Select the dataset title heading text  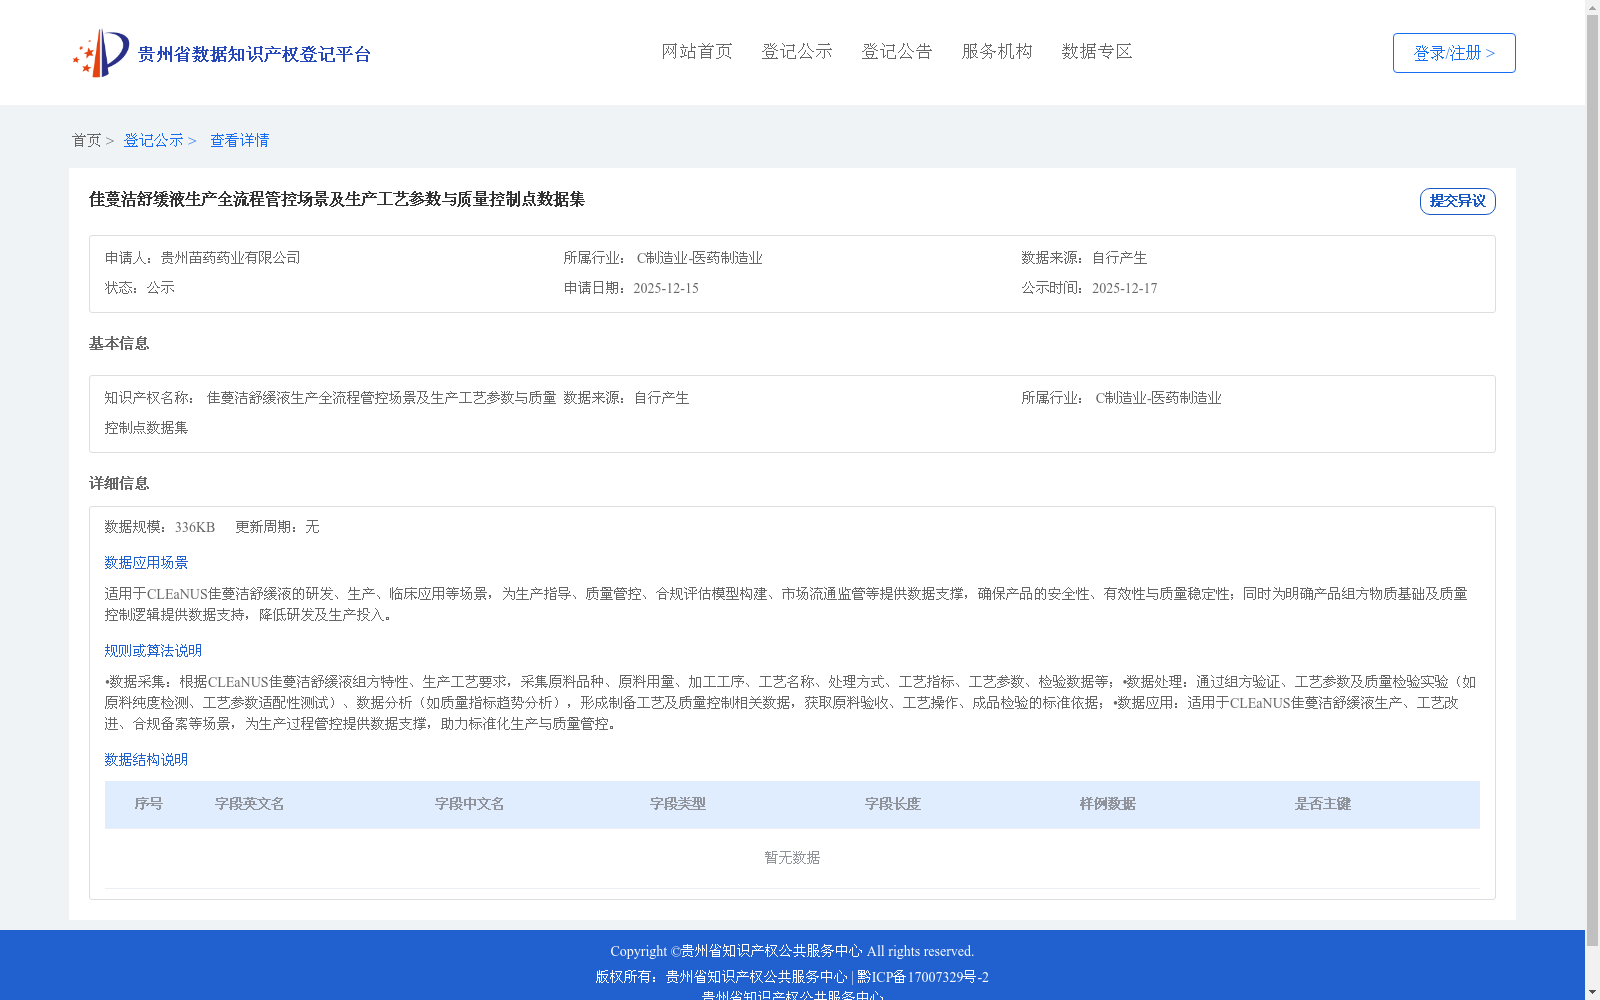click(x=337, y=199)
